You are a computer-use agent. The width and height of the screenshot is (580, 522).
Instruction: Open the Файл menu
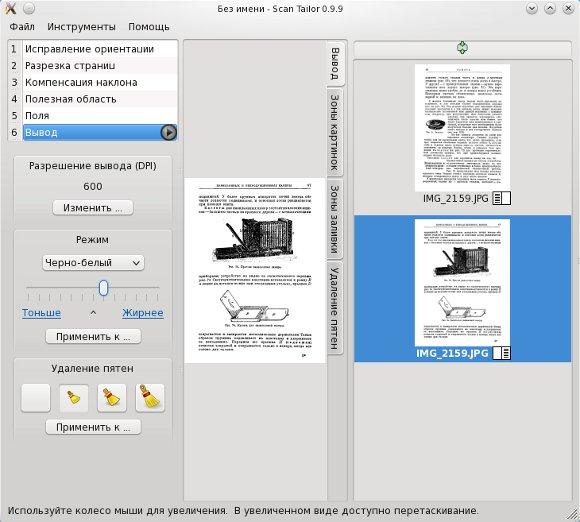(22, 27)
